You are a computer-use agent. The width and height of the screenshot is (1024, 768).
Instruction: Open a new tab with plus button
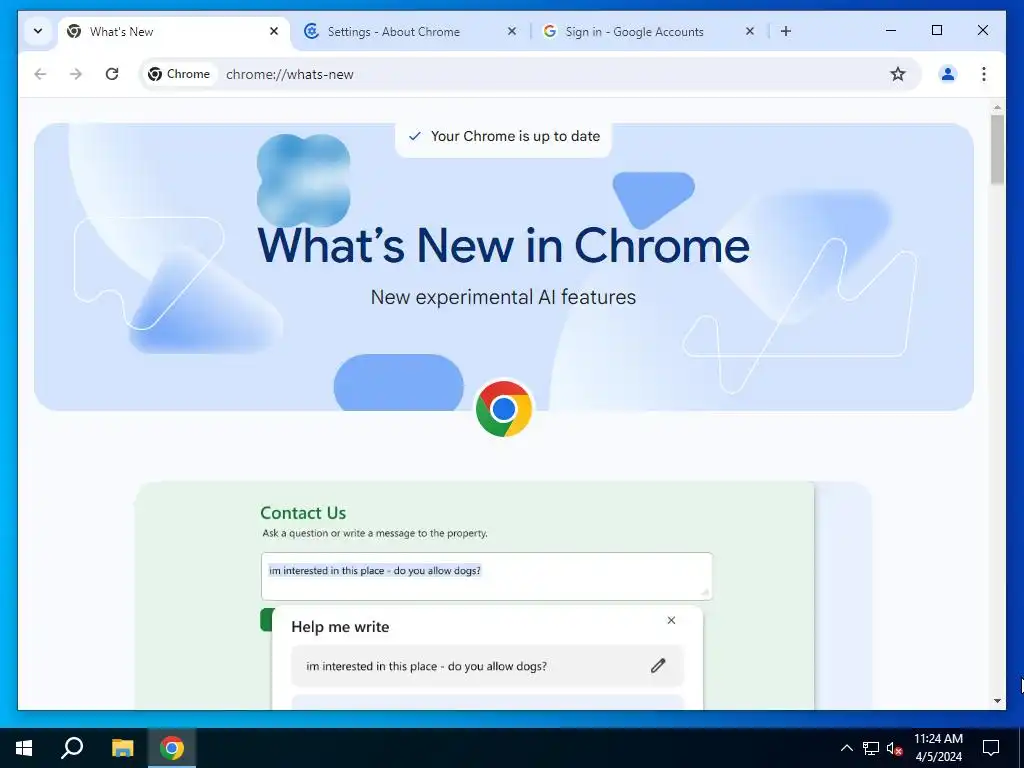click(x=786, y=31)
